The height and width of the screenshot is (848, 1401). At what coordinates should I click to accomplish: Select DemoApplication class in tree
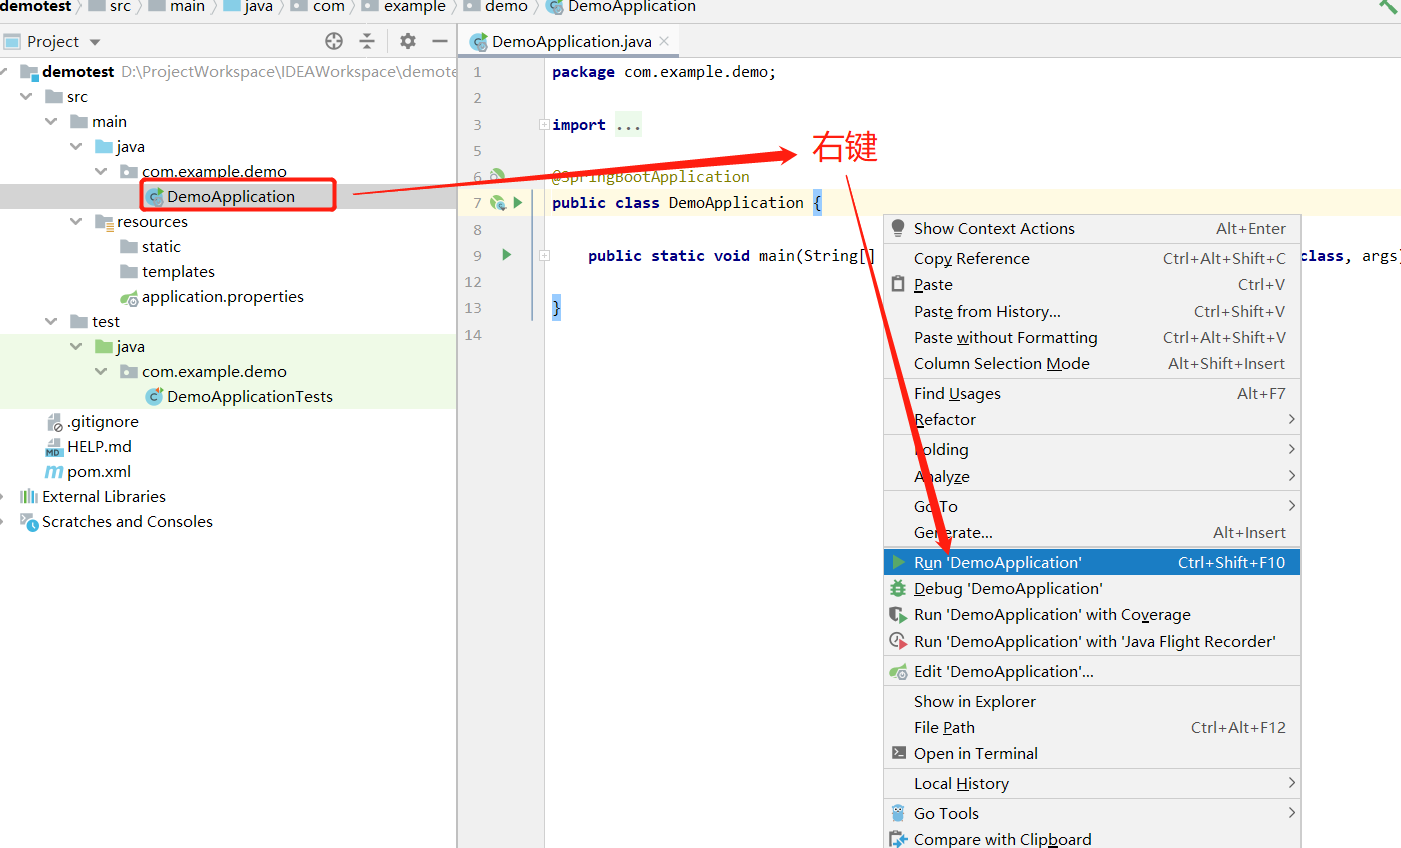231,196
